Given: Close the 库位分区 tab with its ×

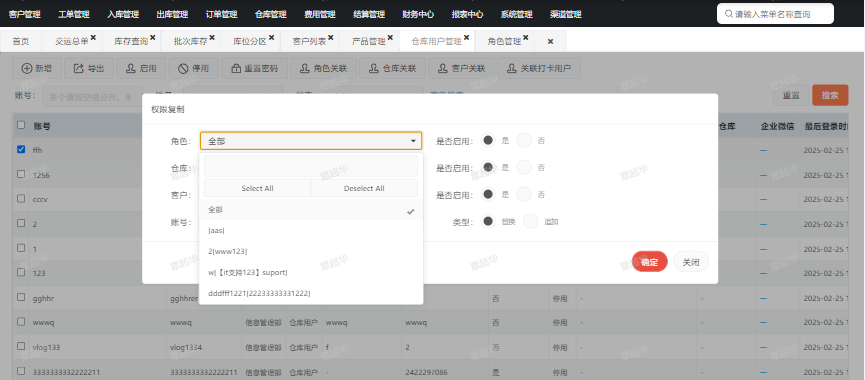Looking at the screenshot, I should click(271, 38).
